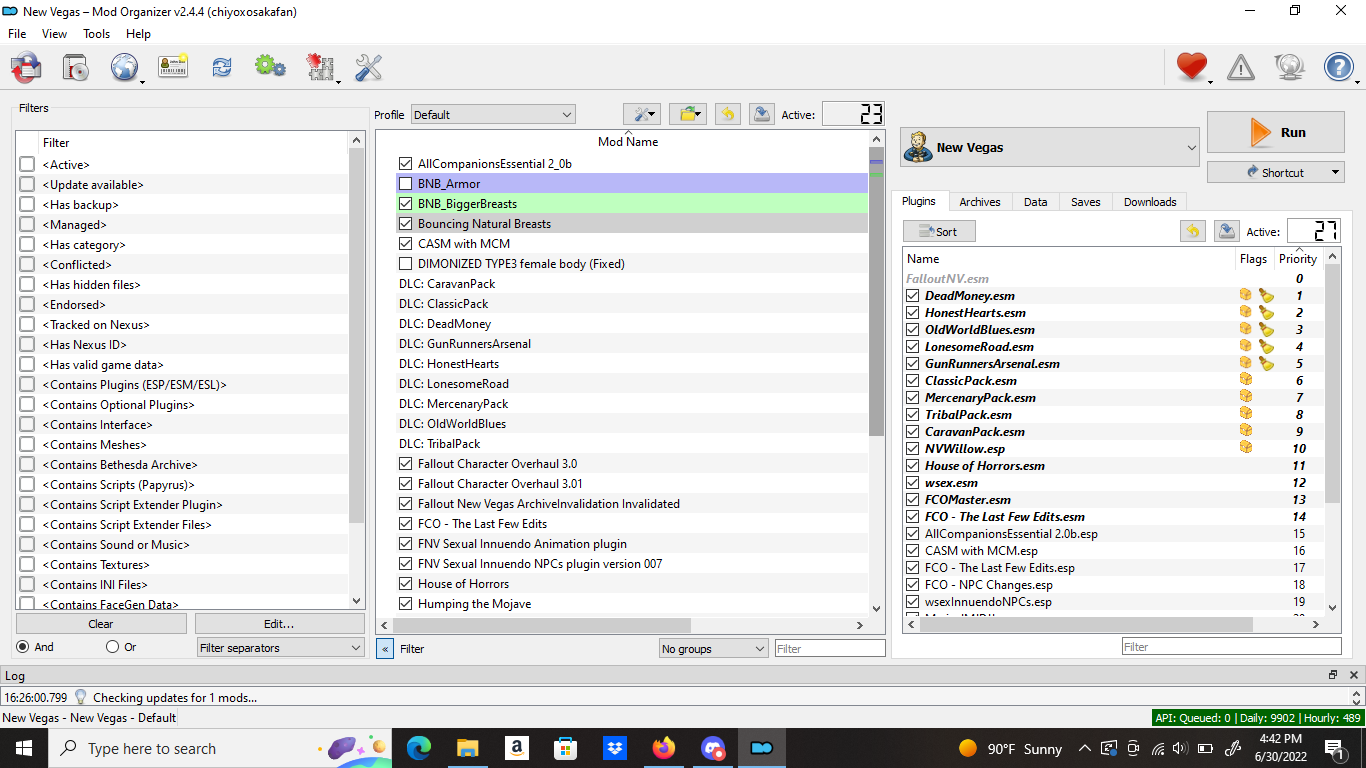Open the No groups dropdown

coord(714,649)
